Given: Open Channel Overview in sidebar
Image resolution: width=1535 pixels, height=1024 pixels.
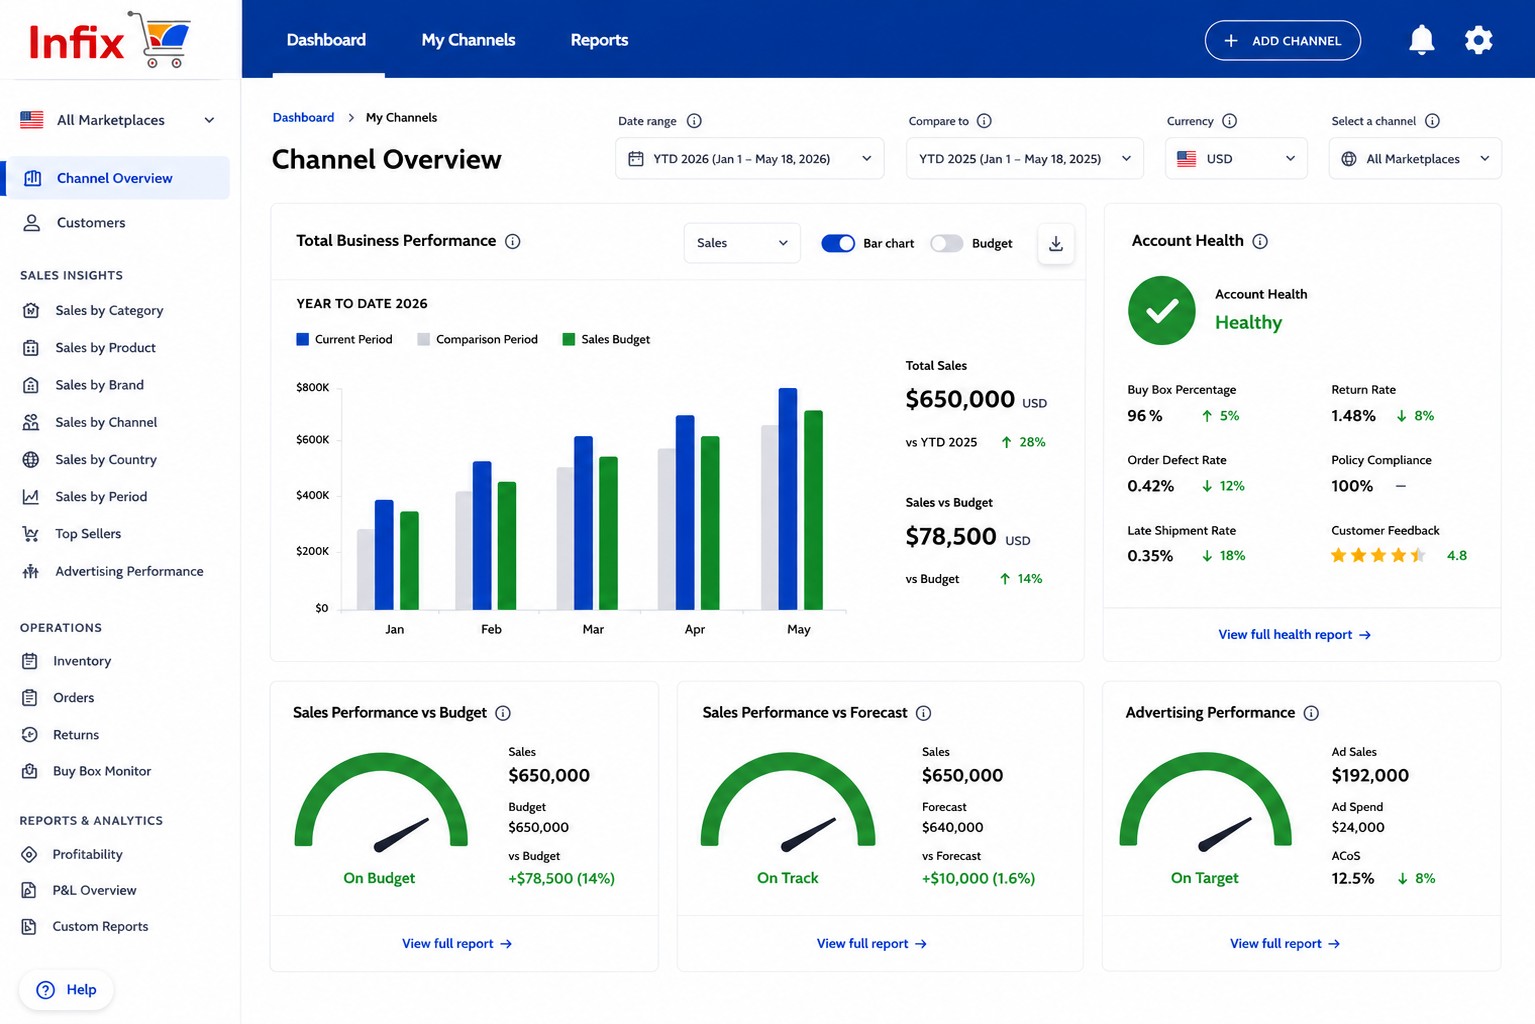Looking at the screenshot, I should click(x=118, y=178).
